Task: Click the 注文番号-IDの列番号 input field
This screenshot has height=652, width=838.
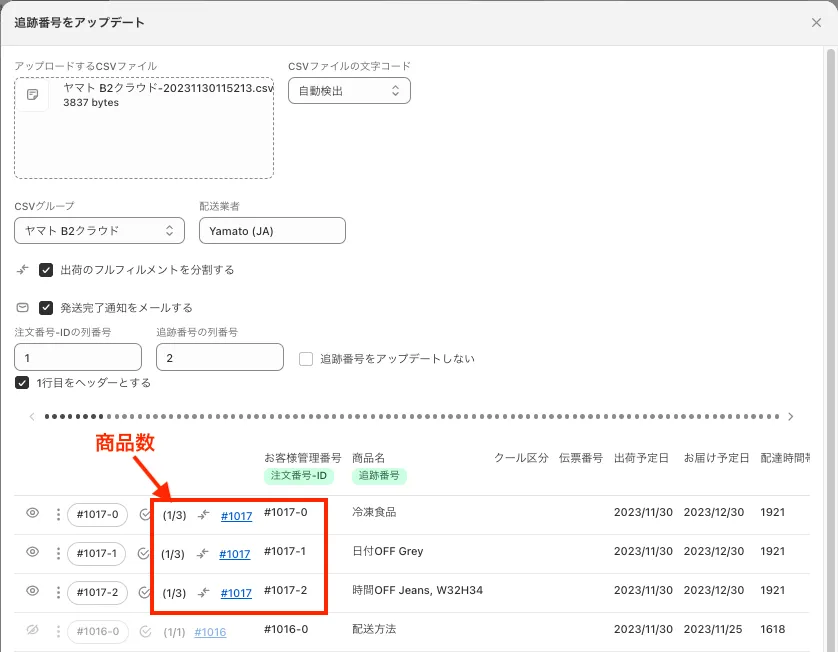Action: click(x=78, y=357)
